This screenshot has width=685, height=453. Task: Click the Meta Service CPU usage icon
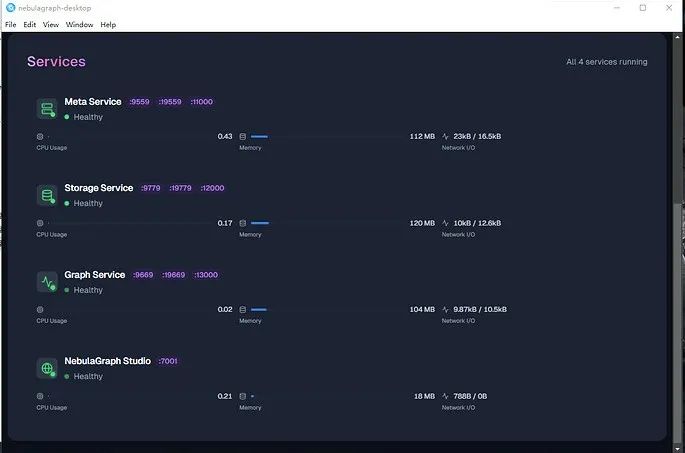click(40, 137)
